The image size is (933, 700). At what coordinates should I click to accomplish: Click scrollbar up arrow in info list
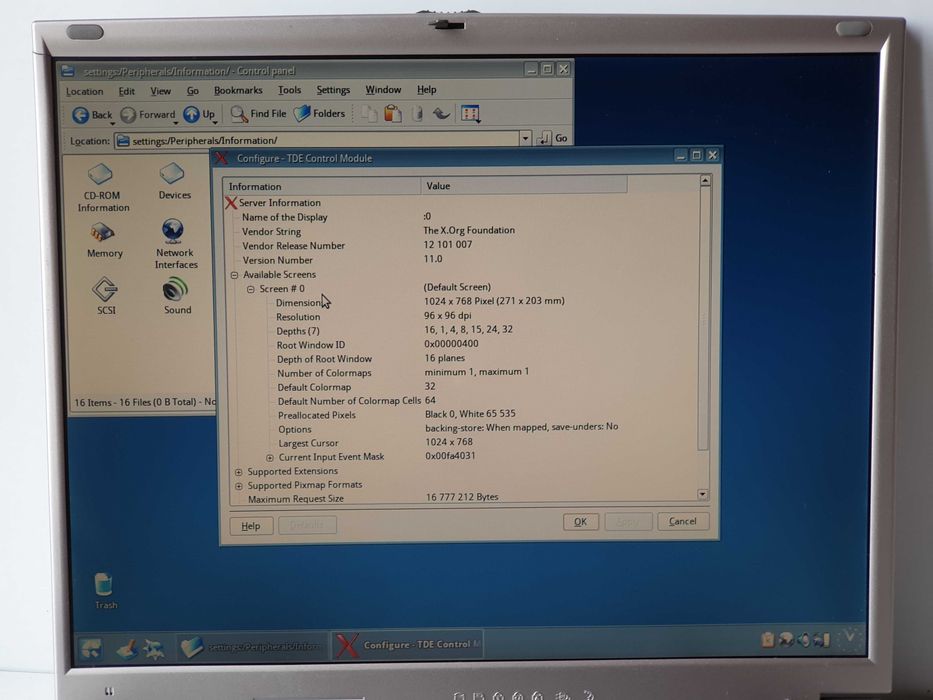705,180
